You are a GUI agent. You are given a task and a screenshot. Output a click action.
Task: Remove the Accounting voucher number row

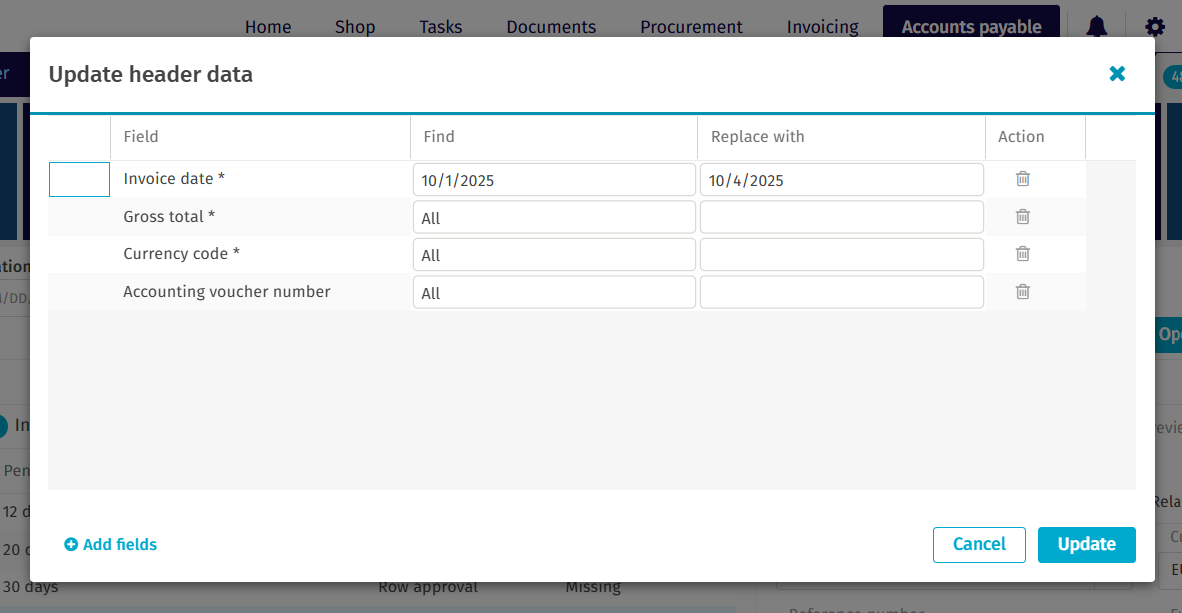(x=1022, y=292)
